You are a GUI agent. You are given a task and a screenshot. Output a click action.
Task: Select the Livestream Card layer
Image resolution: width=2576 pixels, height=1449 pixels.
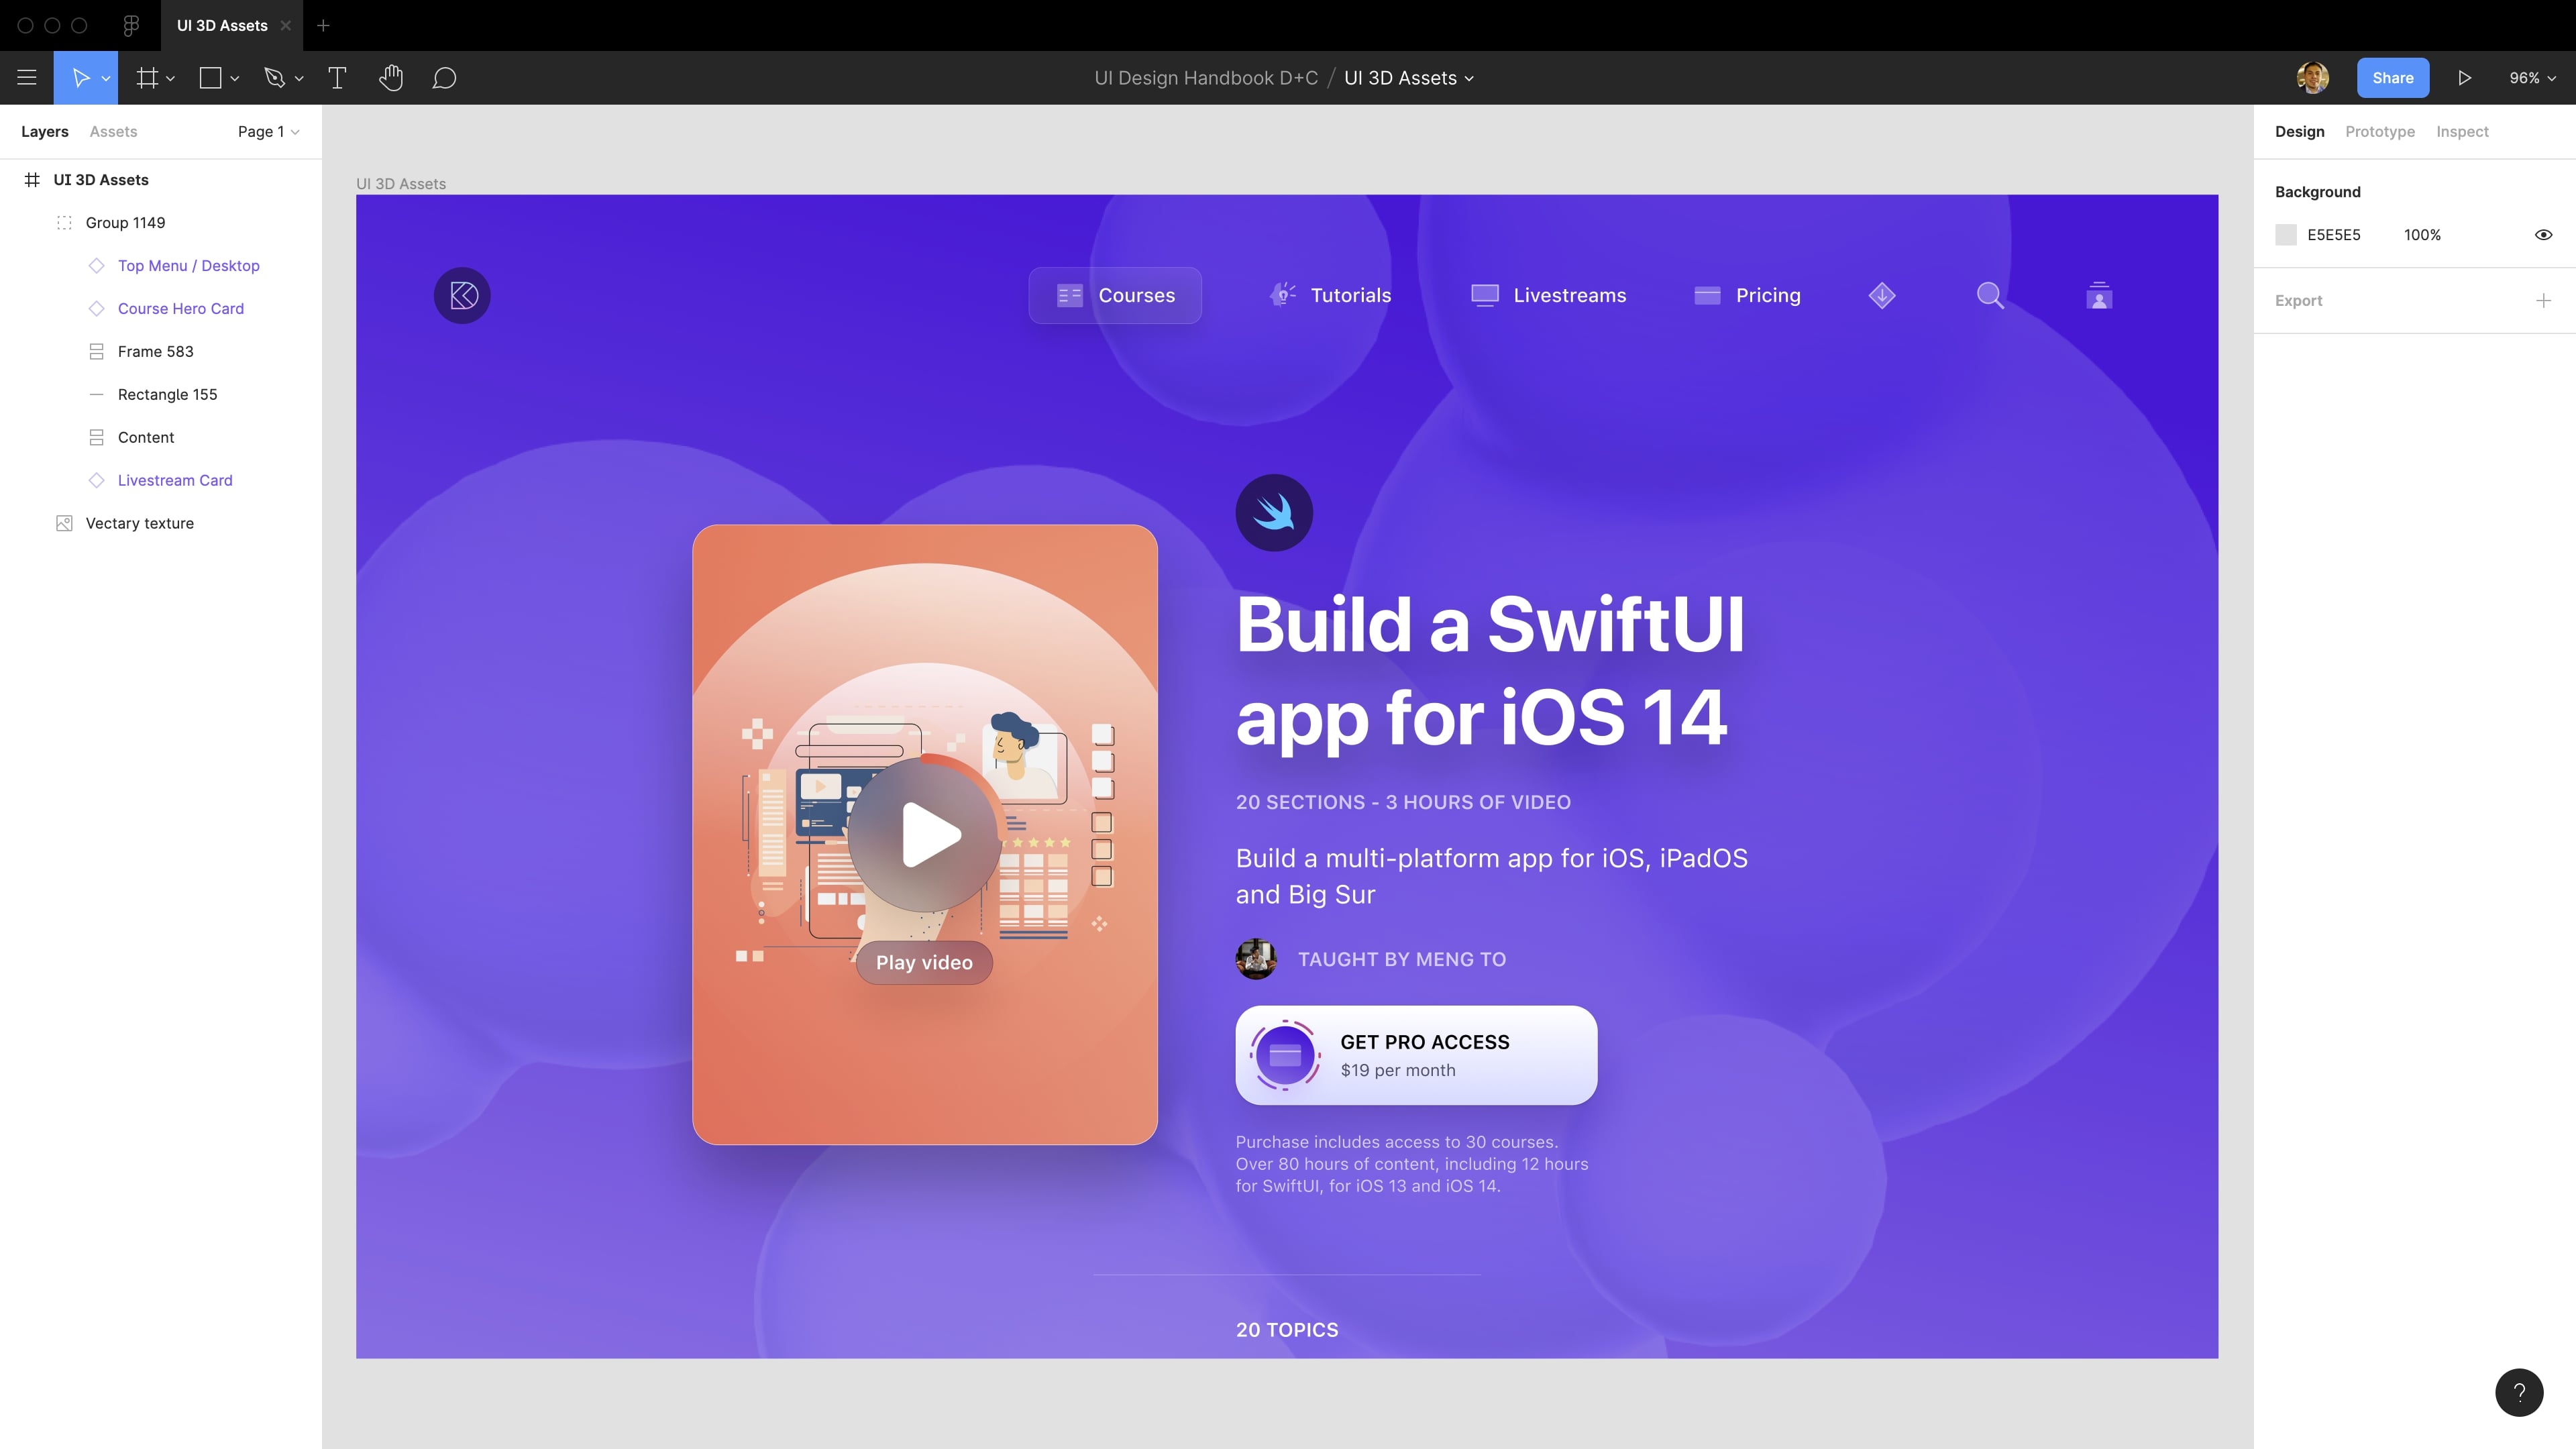click(175, 480)
